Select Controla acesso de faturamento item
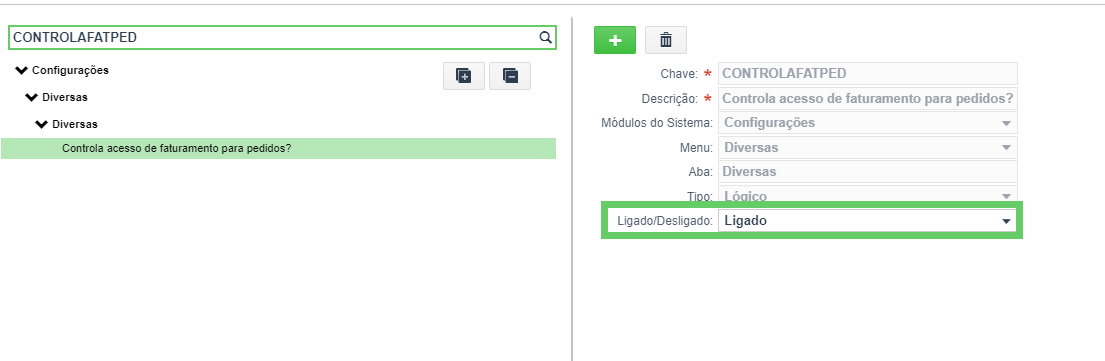 tap(278, 149)
